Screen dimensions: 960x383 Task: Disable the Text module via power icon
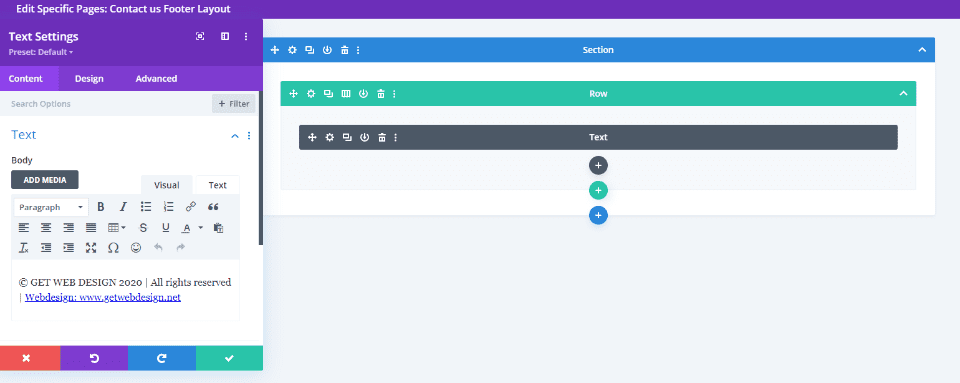pos(364,138)
